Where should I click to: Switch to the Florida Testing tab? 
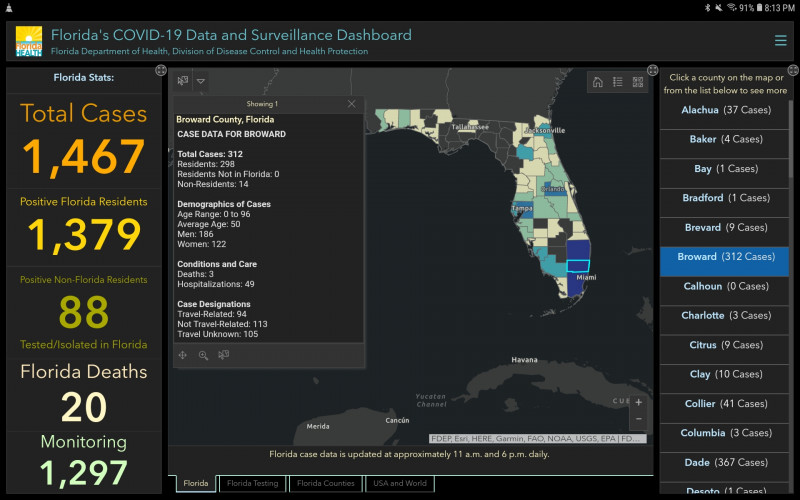point(252,484)
